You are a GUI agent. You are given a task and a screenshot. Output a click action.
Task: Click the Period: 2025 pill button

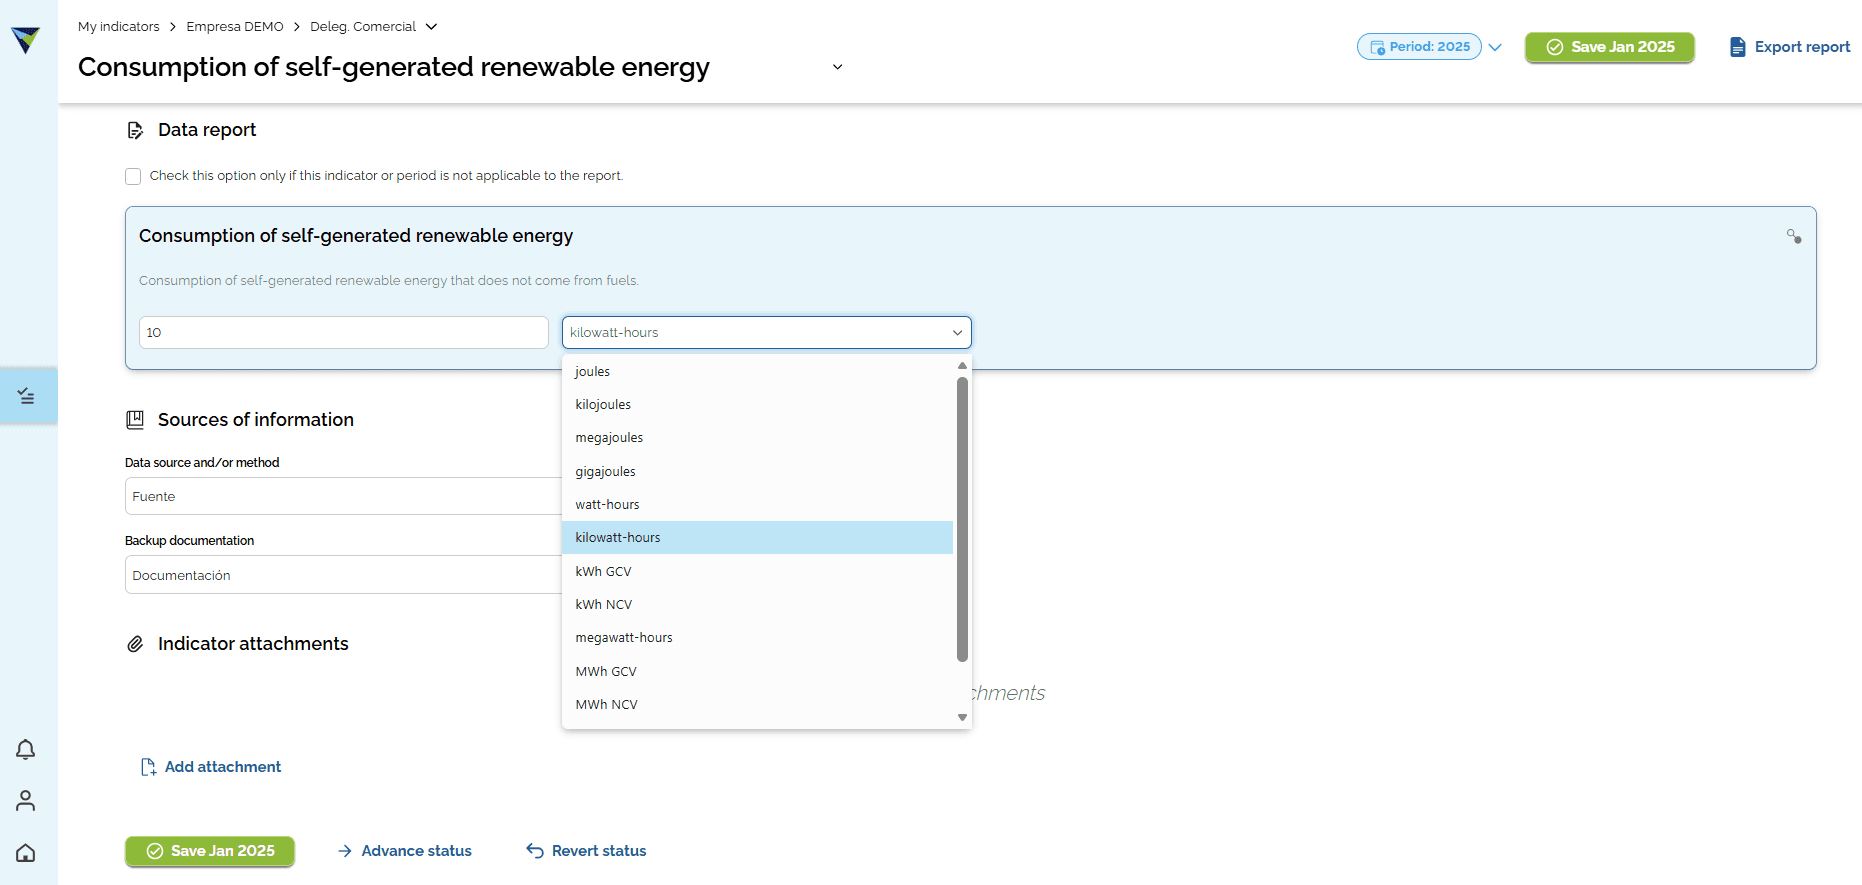point(1419,47)
